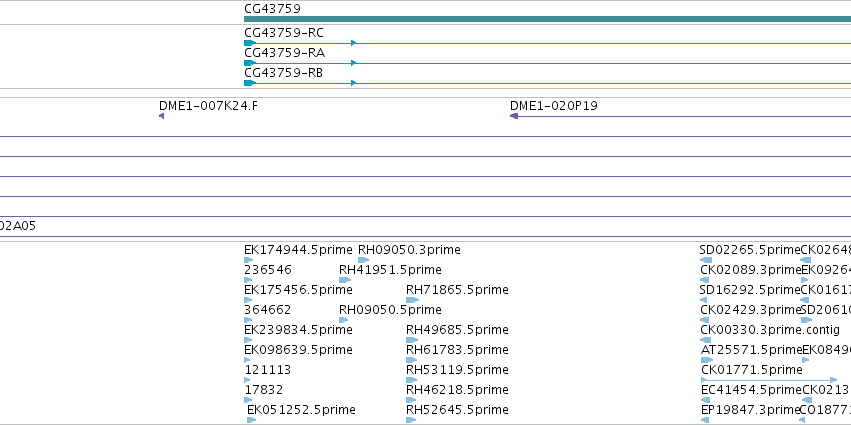Select the CG43759 gene bar
The height and width of the screenshot is (425, 851).
click(x=547, y=19)
